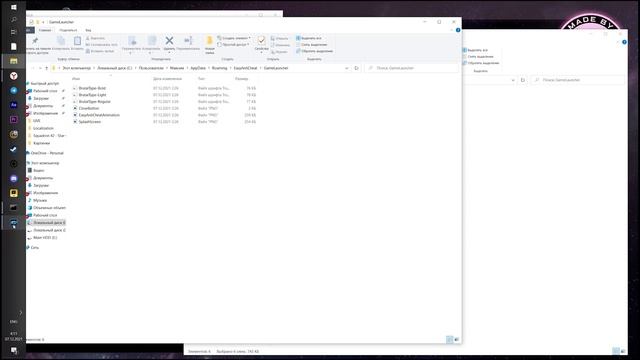This screenshot has width=640, height=360.
Task: Switch front window to large icons view
Action: pyautogui.click(x=457, y=339)
